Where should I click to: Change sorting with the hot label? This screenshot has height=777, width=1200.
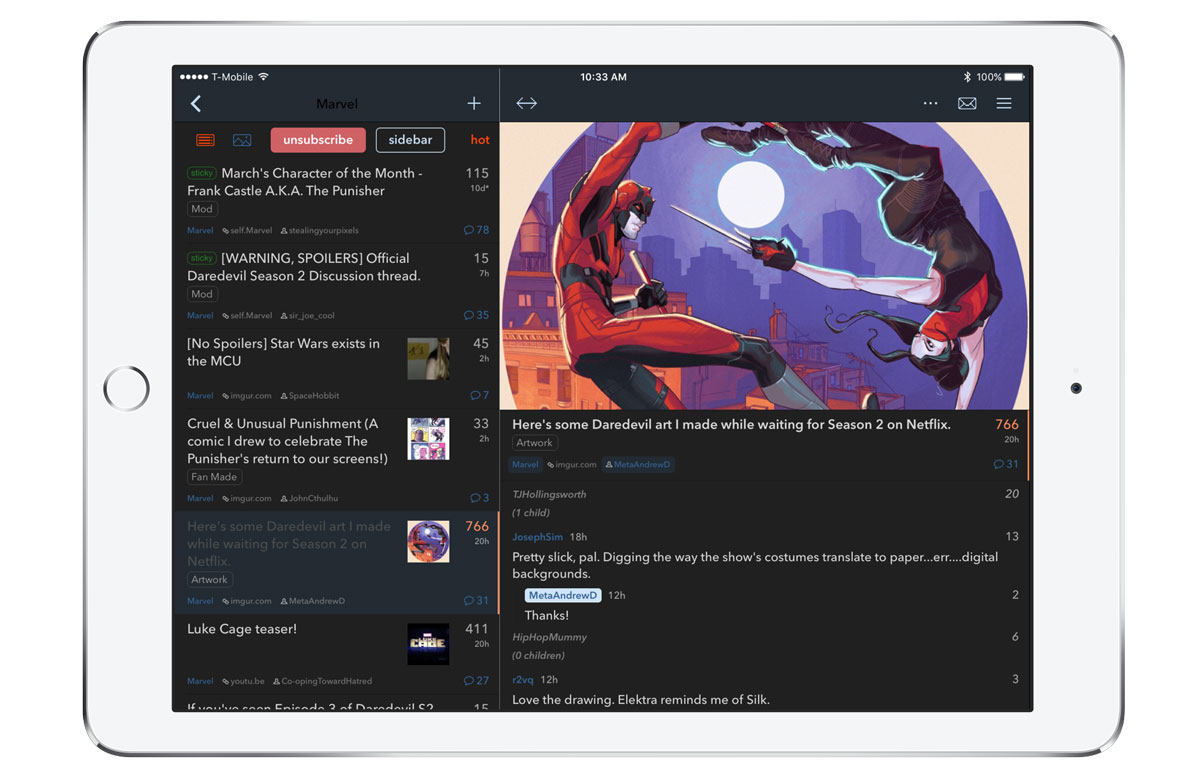click(480, 140)
